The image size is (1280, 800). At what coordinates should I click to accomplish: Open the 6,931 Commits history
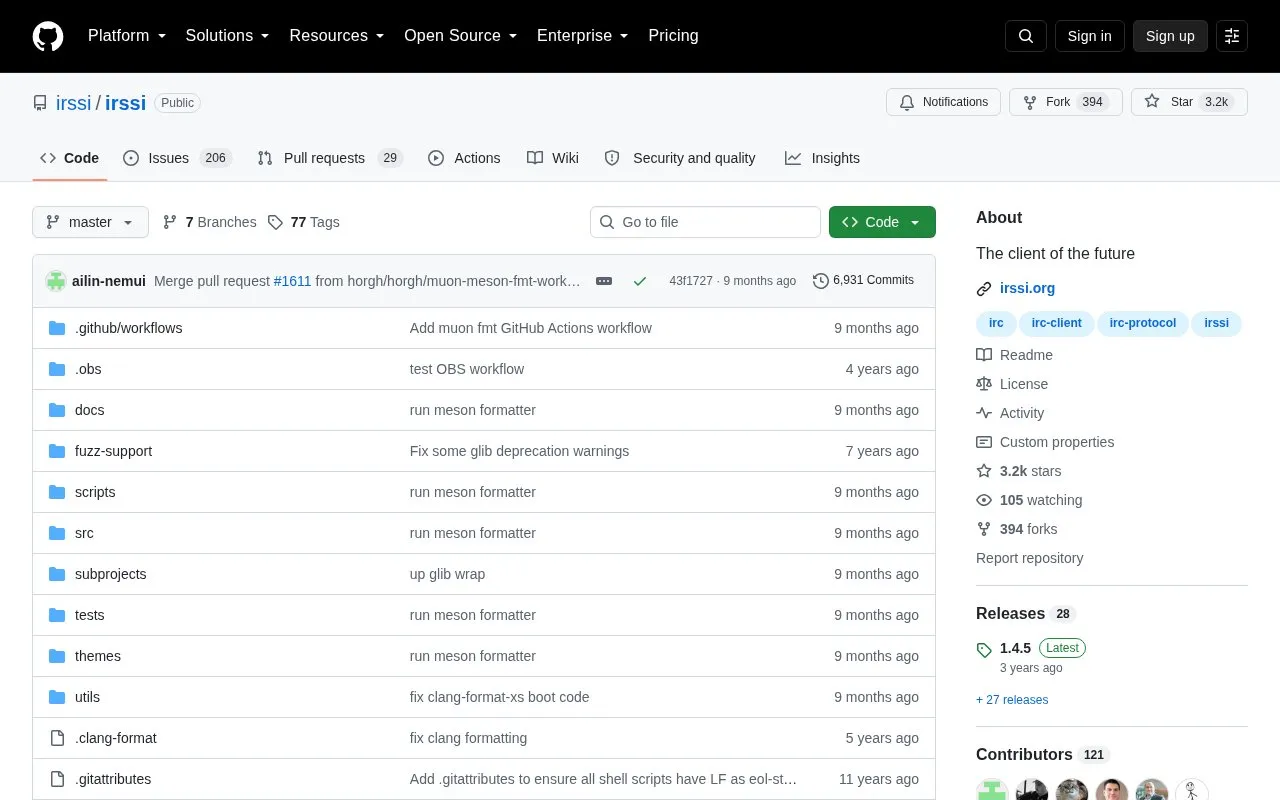[x=864, y=280]
